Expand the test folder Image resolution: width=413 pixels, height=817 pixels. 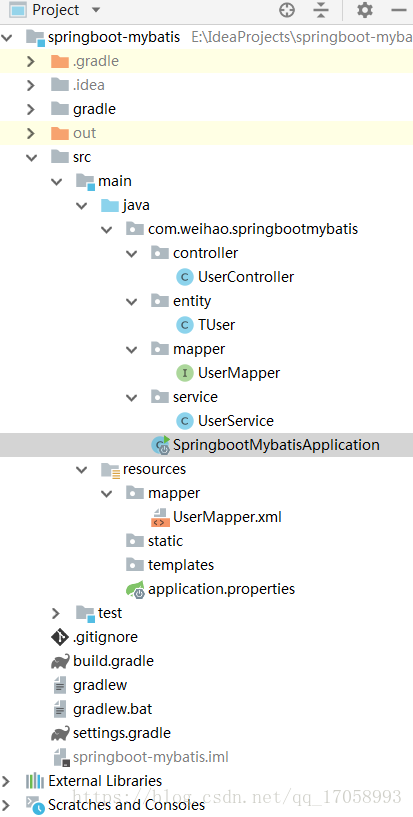56,614
